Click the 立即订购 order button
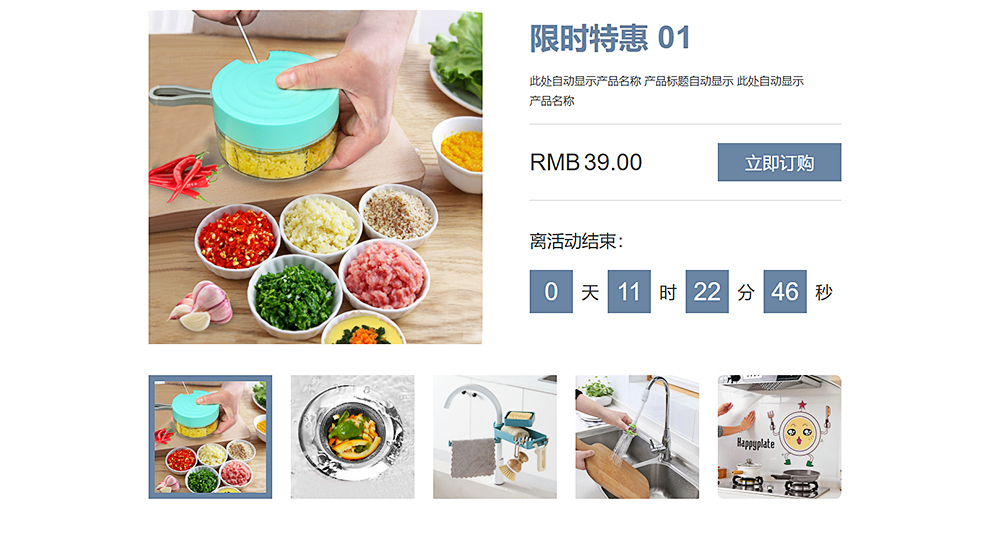 779,162
